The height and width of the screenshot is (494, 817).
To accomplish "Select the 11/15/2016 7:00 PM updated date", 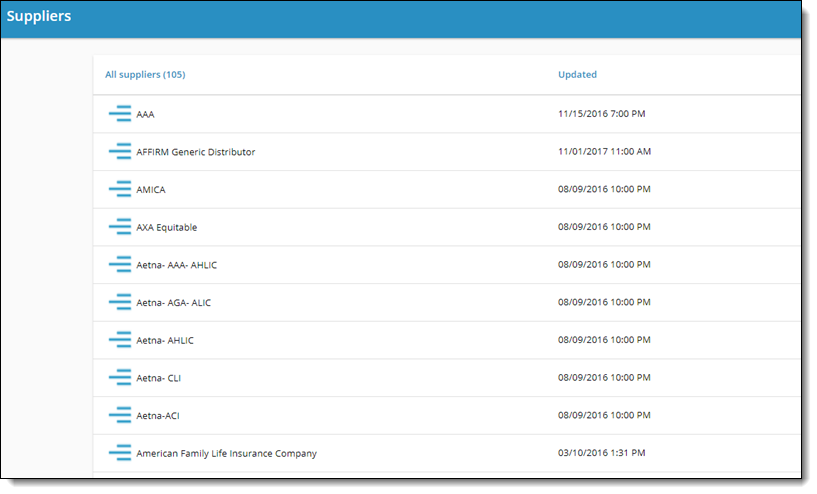I will pos(601,114).
